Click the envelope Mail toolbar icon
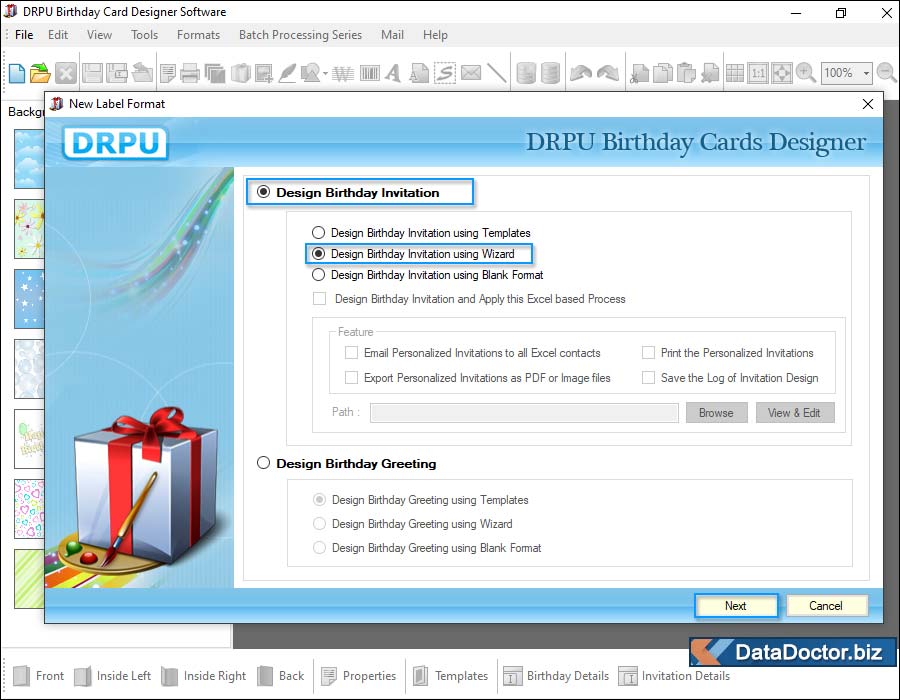The width and height of the screenshot is (900, 700). pyautogui.click(x=471, y=73)
